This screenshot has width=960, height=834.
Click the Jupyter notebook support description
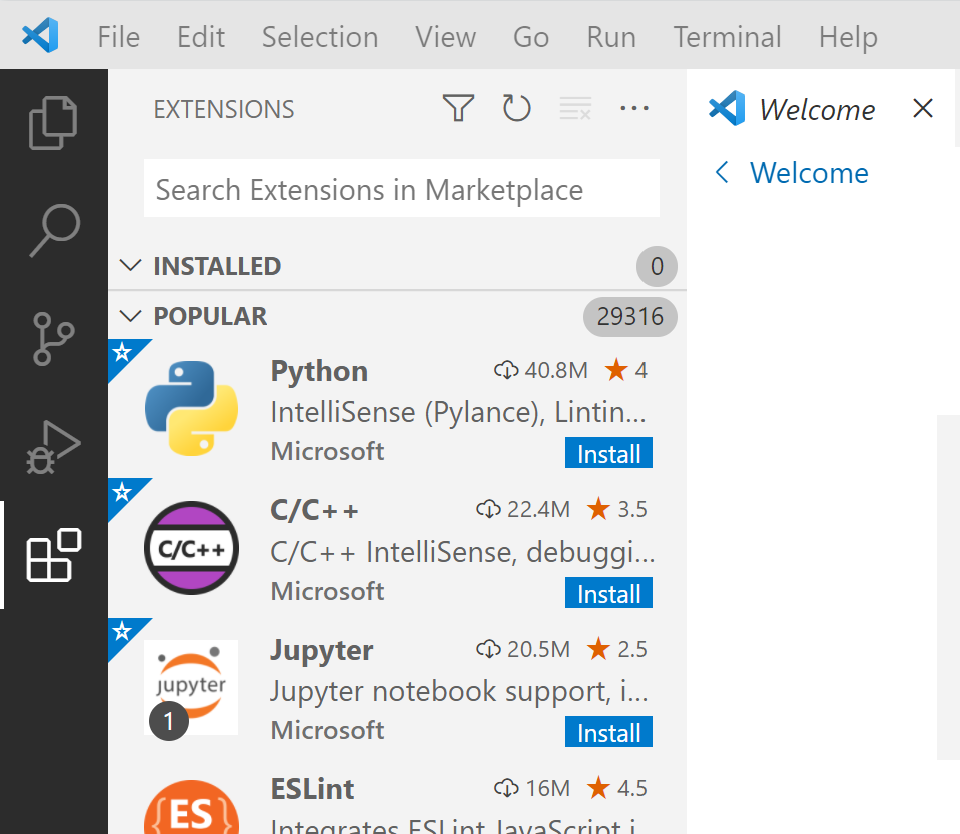(x=459, y=691)
